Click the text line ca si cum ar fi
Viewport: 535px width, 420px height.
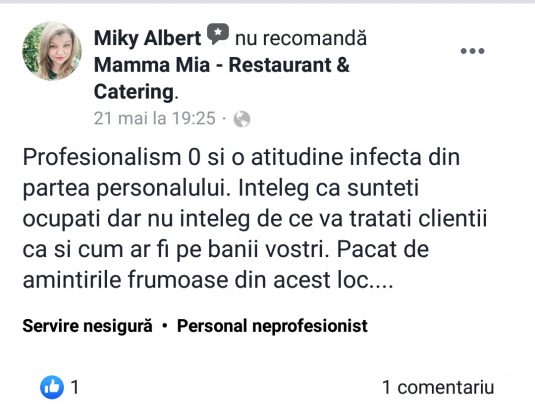[x=226, y=249]
